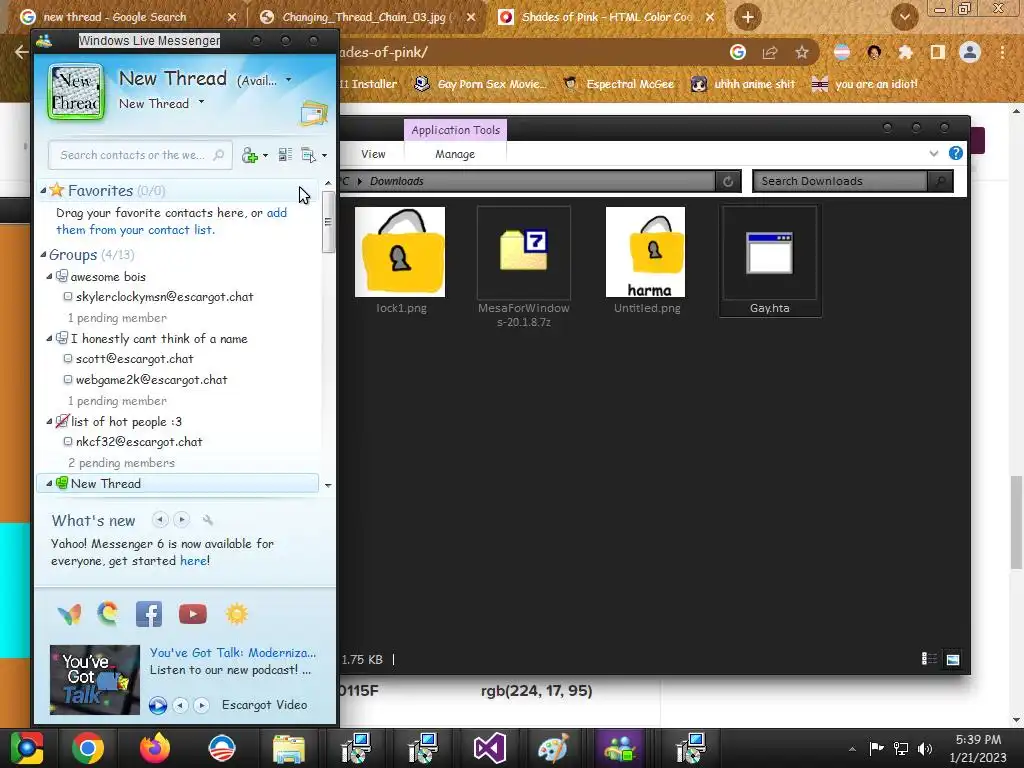This screenshot has width=1024, height=768.
Task: Refresh the Downloads folder
Action: coord(728,182)
